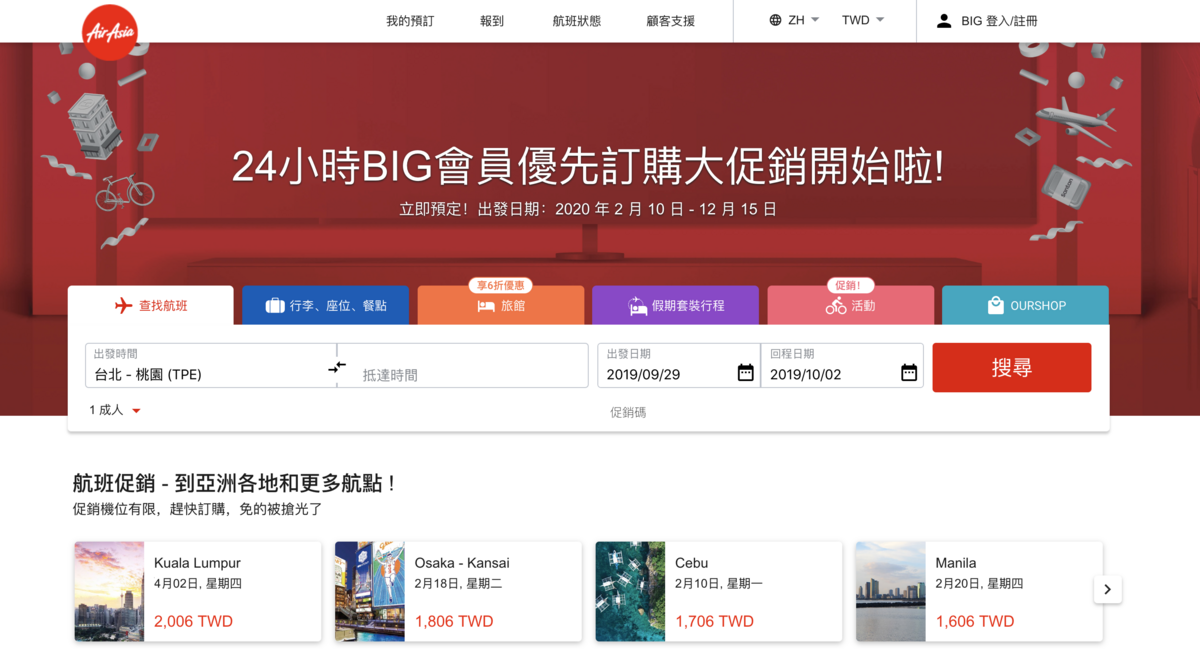The image size is (1200, 664).
Task: Click the suitcase icon on baggage tab
Action: click(275, 306)
